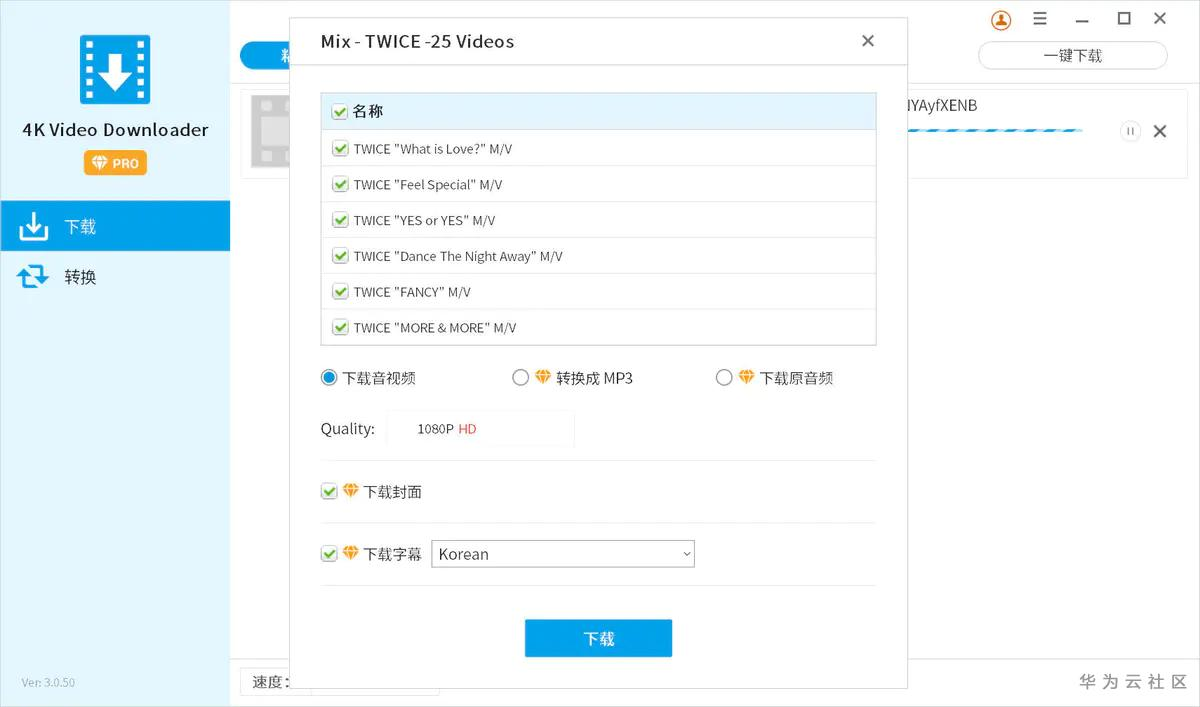
Task: Click the 一键下载 button
Action: 1072,55
